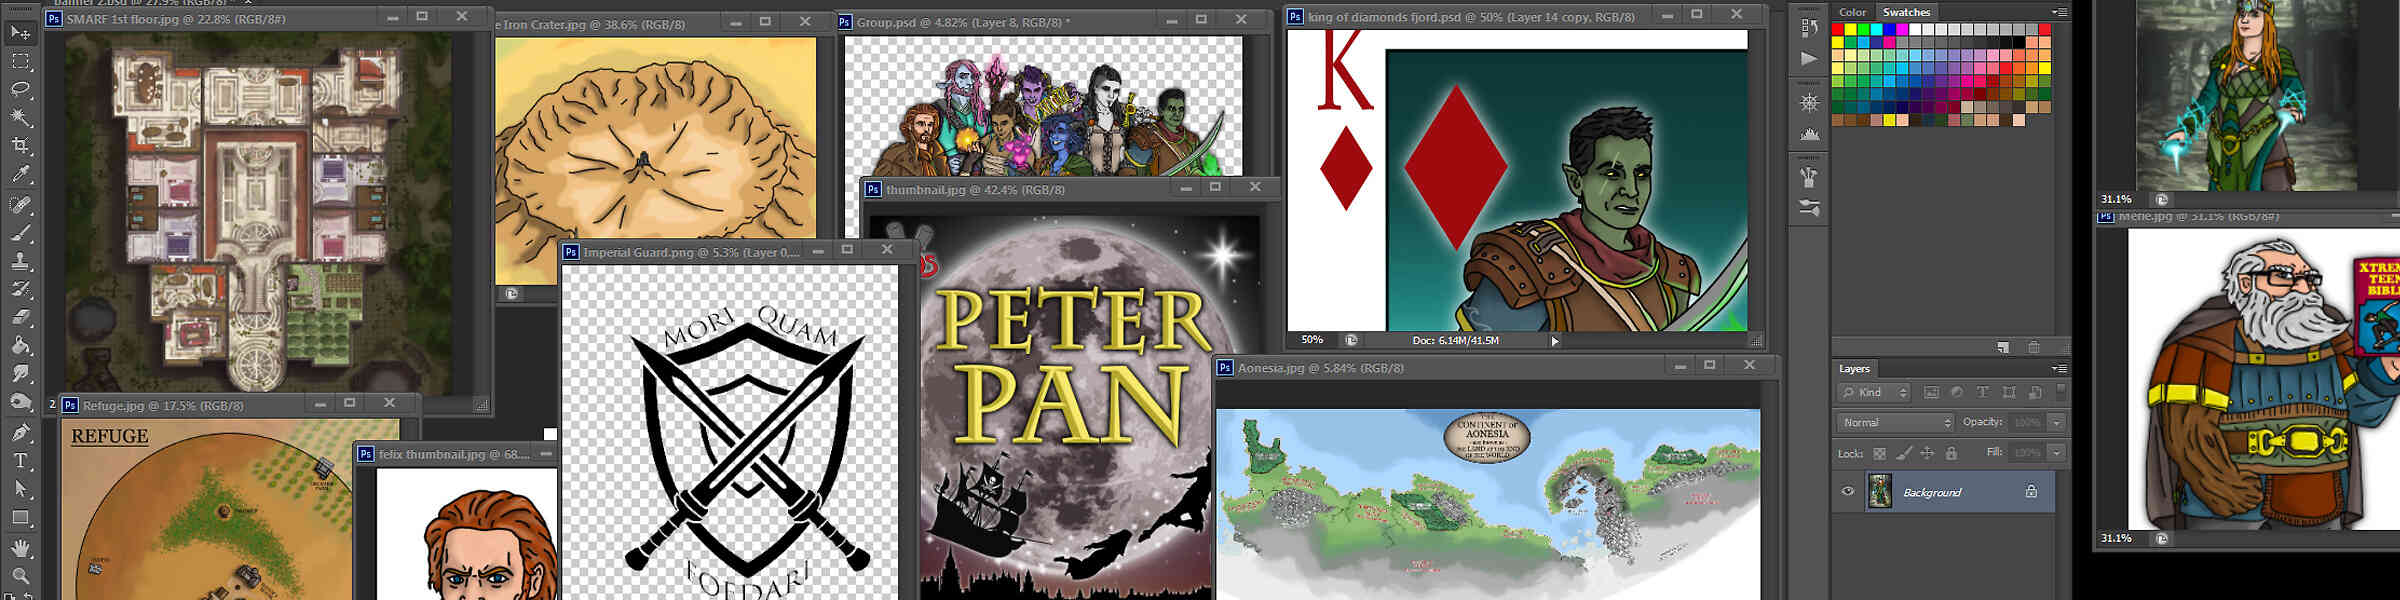Toggle the pixel layer filter
Image resolution: width=2400 pixels, height=600 pixels.
(x=1931, y=393)
